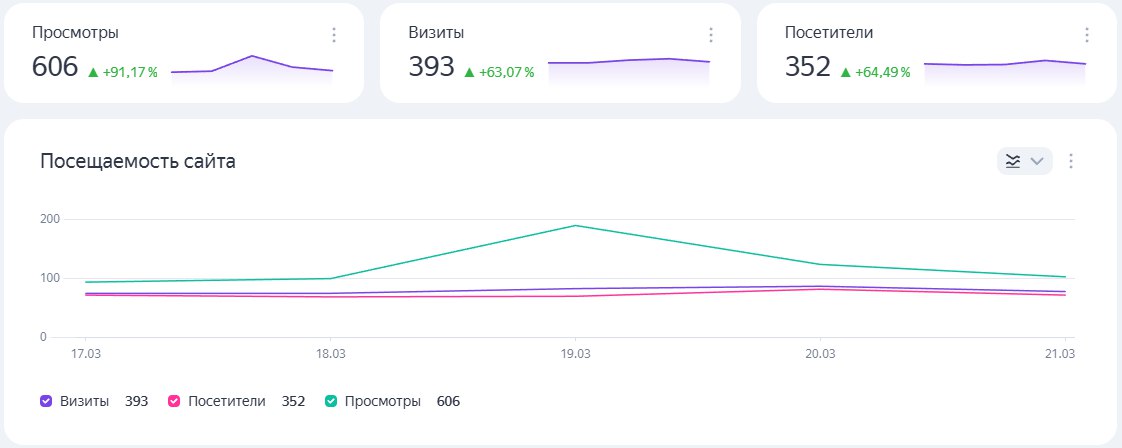
Task: Open the Посетители widget three-dot menu
Action: tap(1087, 35)
